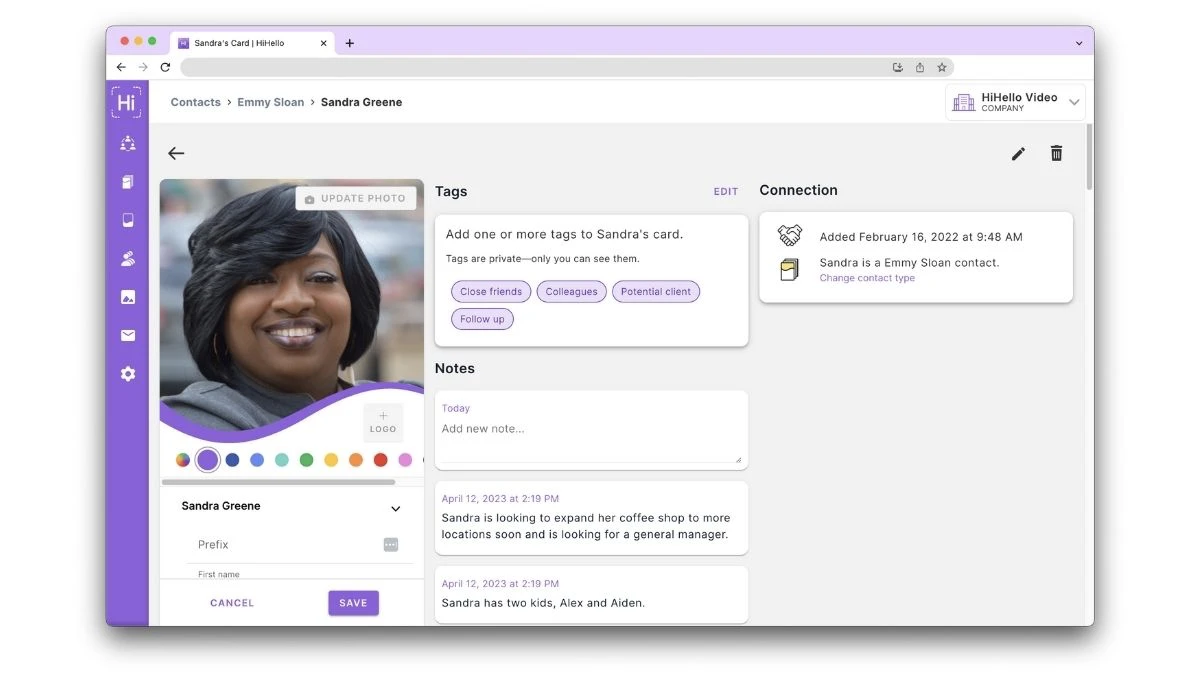The height and width of the screenshot is (677, 1200).
Task: Open the mobile device icon in sidebar
Action: tap(127, 220)
